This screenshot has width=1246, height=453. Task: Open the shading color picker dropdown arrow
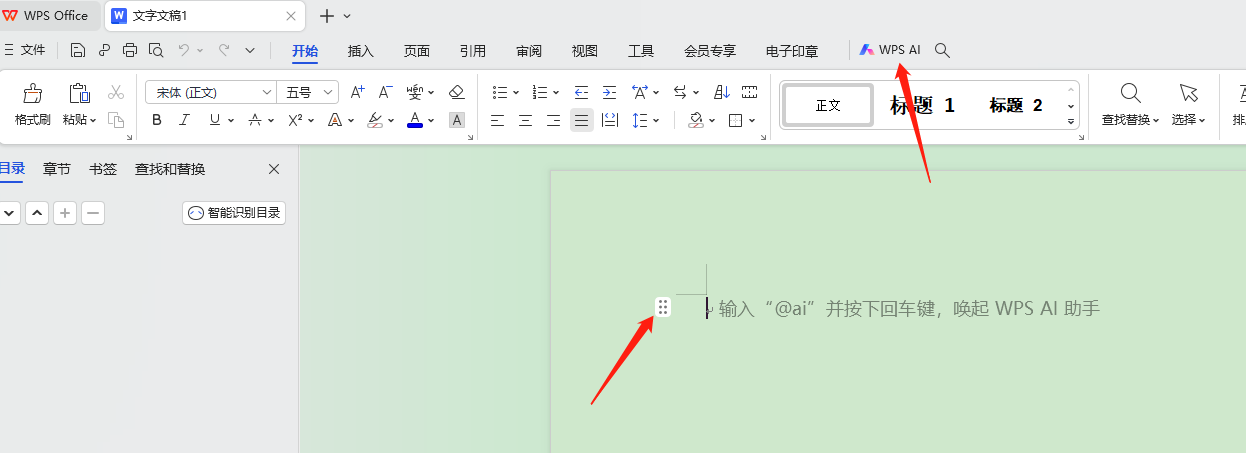tap(711, 121)
